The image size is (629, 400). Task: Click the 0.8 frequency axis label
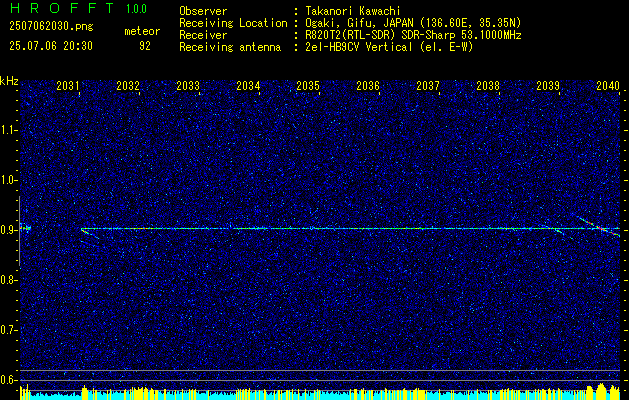click(x=8, y=280)
